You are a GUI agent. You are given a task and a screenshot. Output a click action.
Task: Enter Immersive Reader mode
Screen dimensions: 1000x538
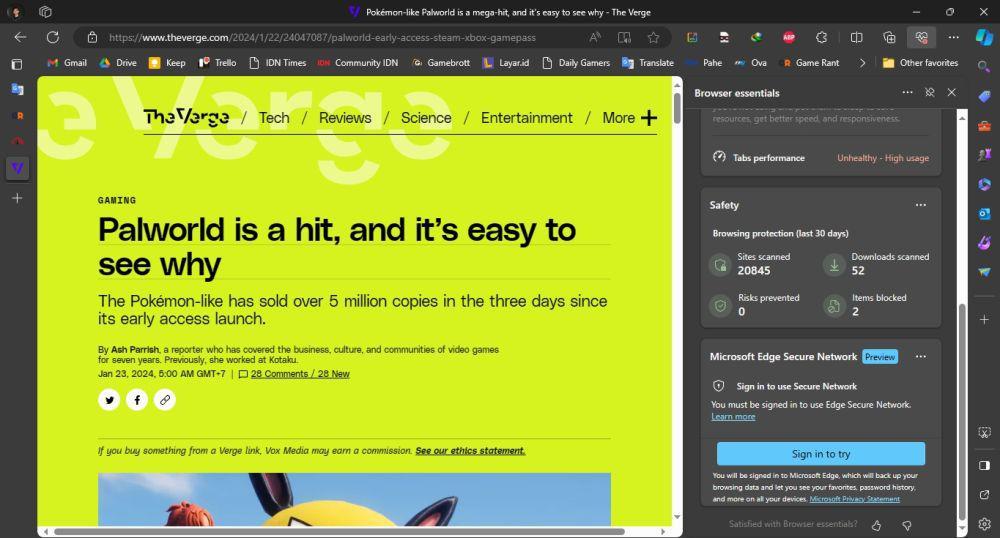pos(624,38)
